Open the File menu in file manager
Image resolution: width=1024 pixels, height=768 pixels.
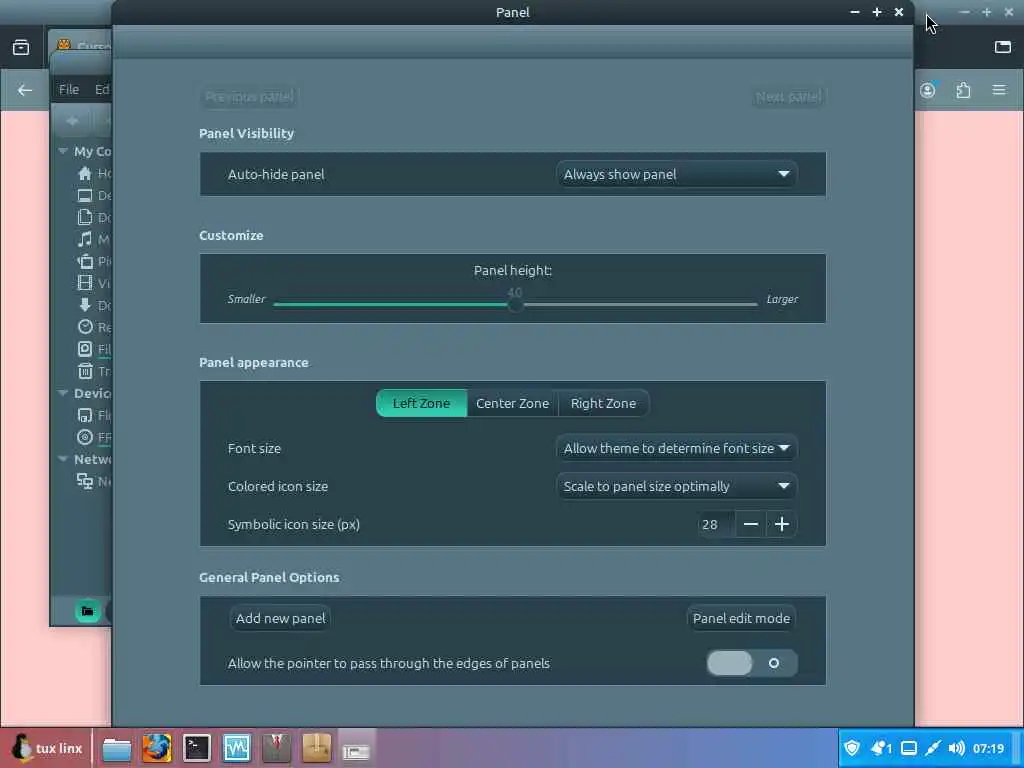click(x=69, y=89)
